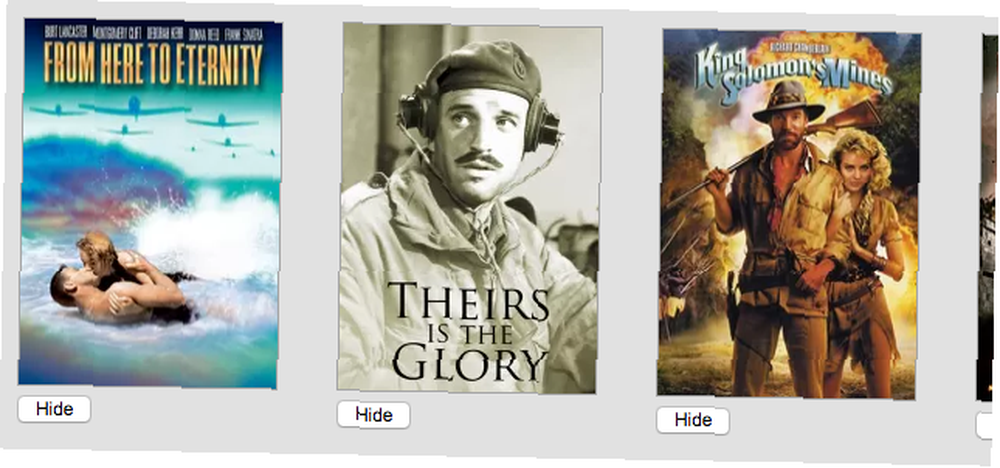Select the Theirs Is the Glory poster
The image size is (1000, 468).
tap(469, 208)
